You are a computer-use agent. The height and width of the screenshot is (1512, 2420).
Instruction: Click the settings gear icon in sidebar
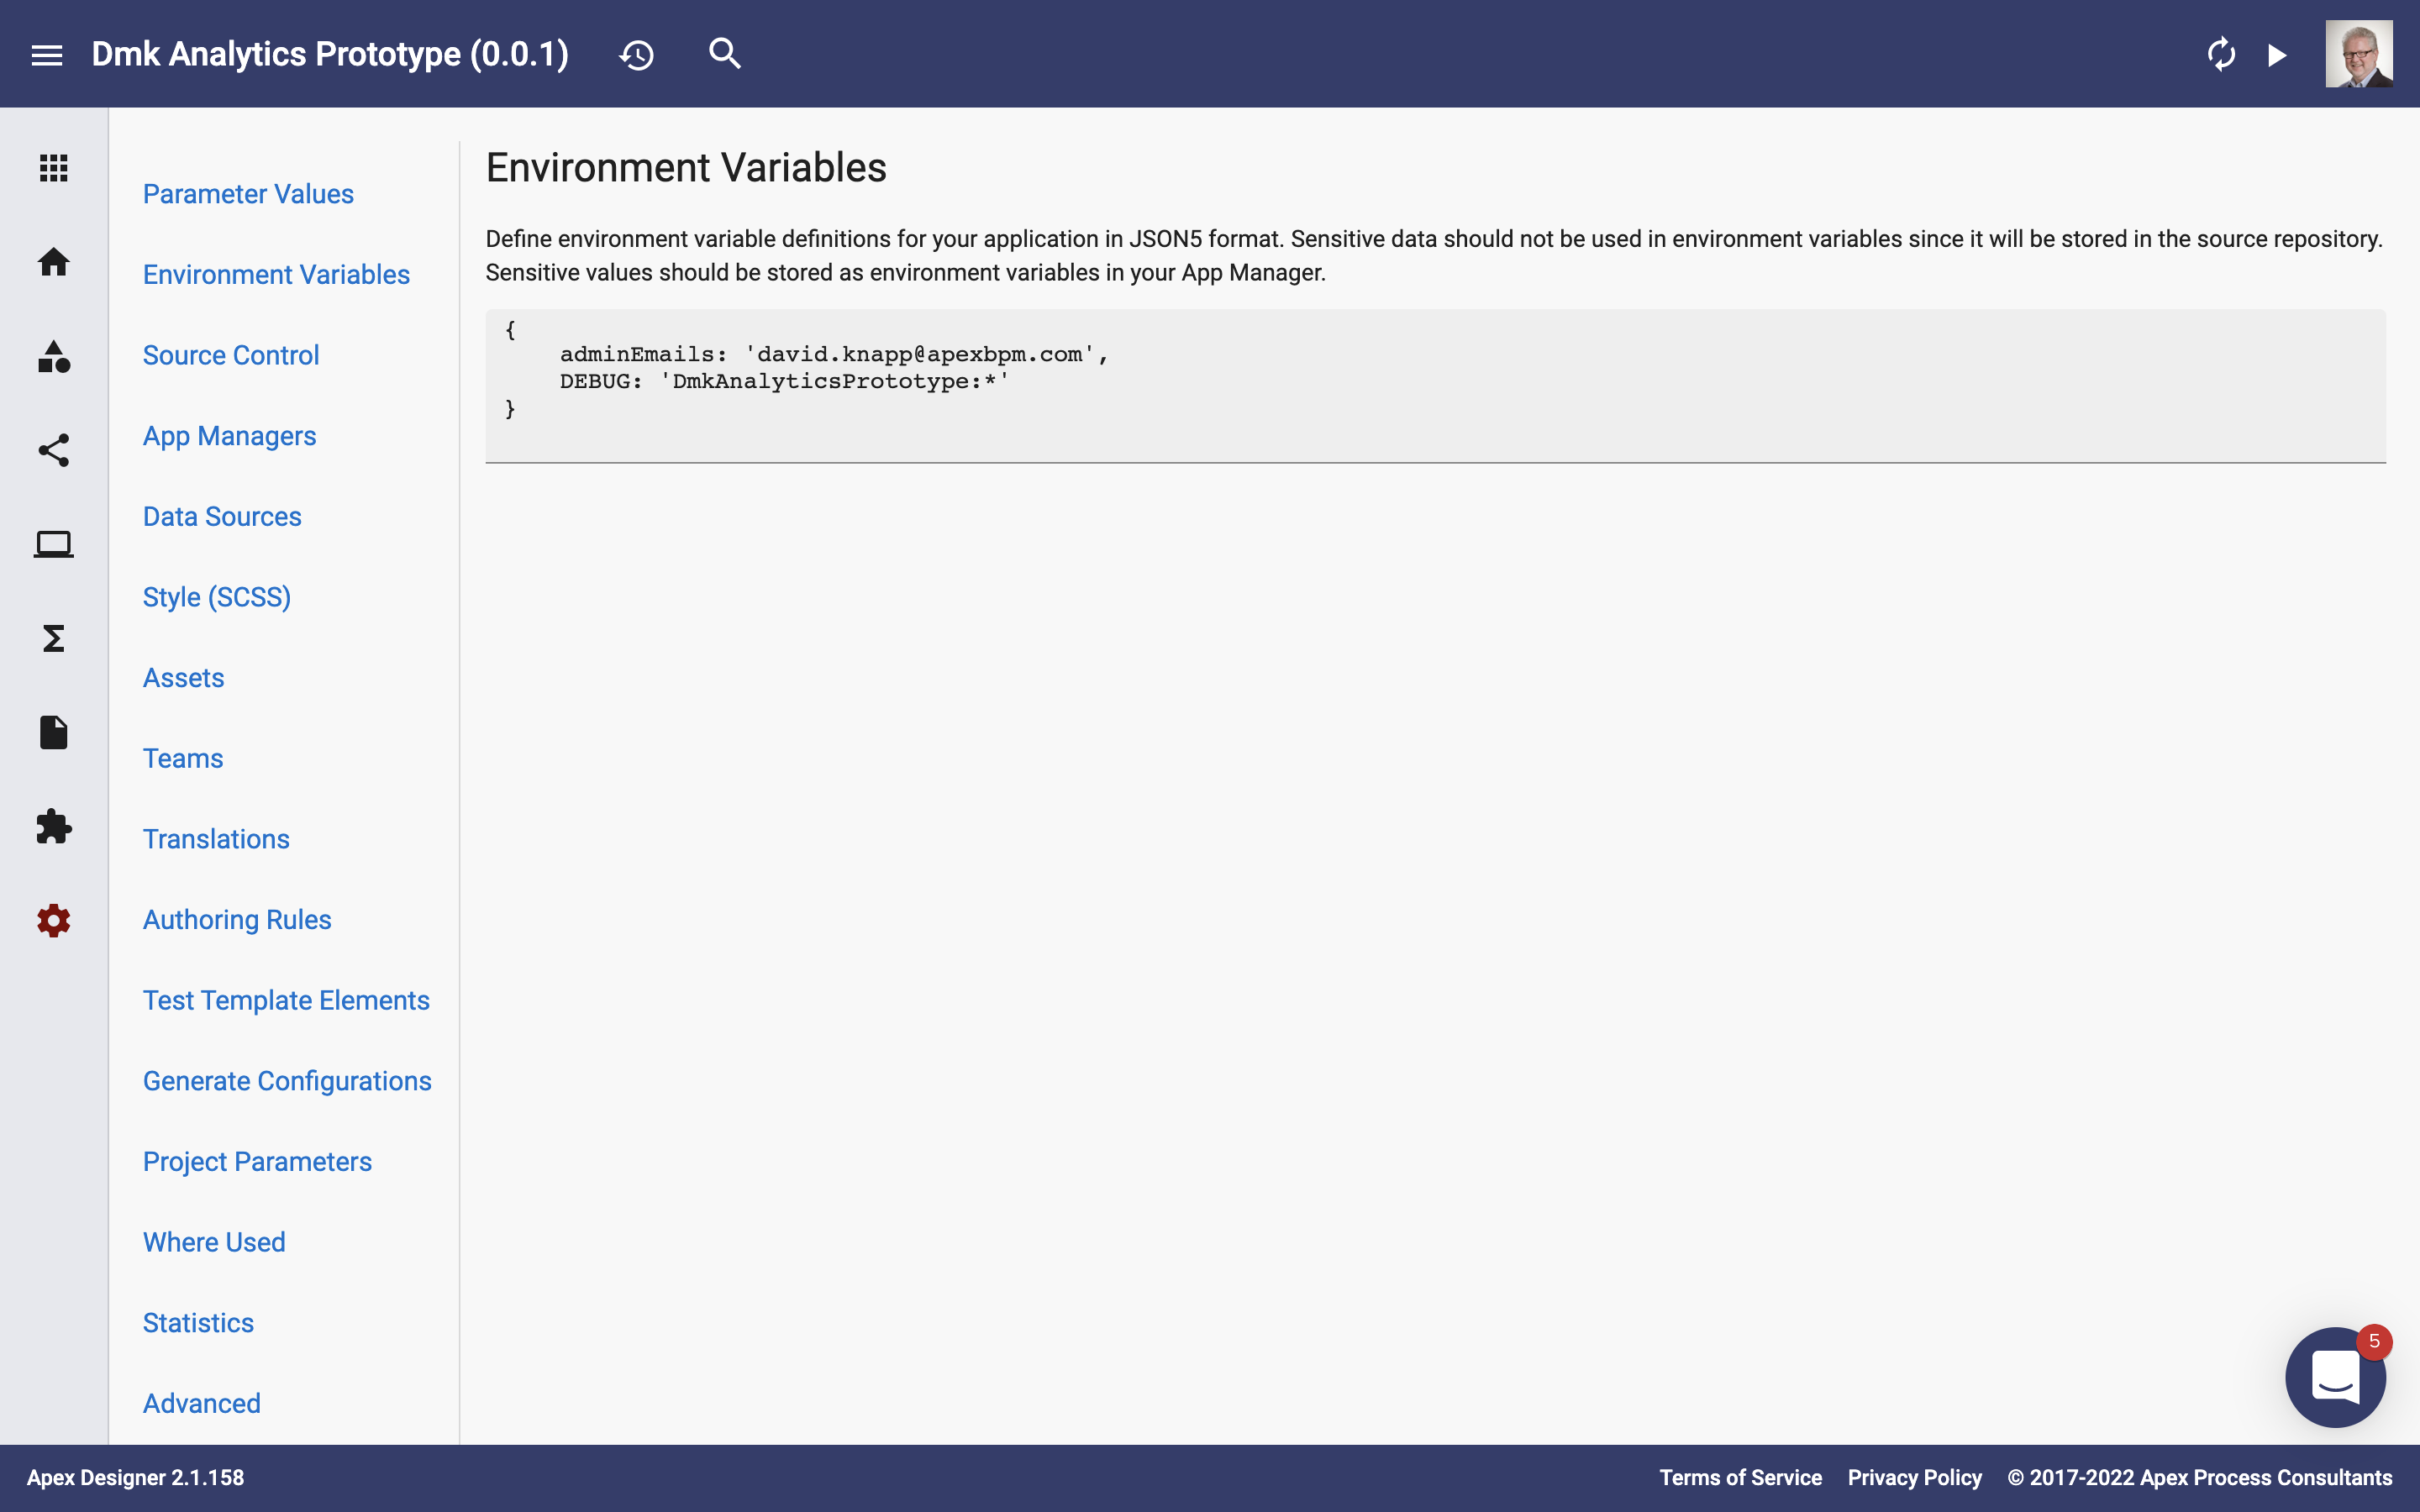pos(52,920)
